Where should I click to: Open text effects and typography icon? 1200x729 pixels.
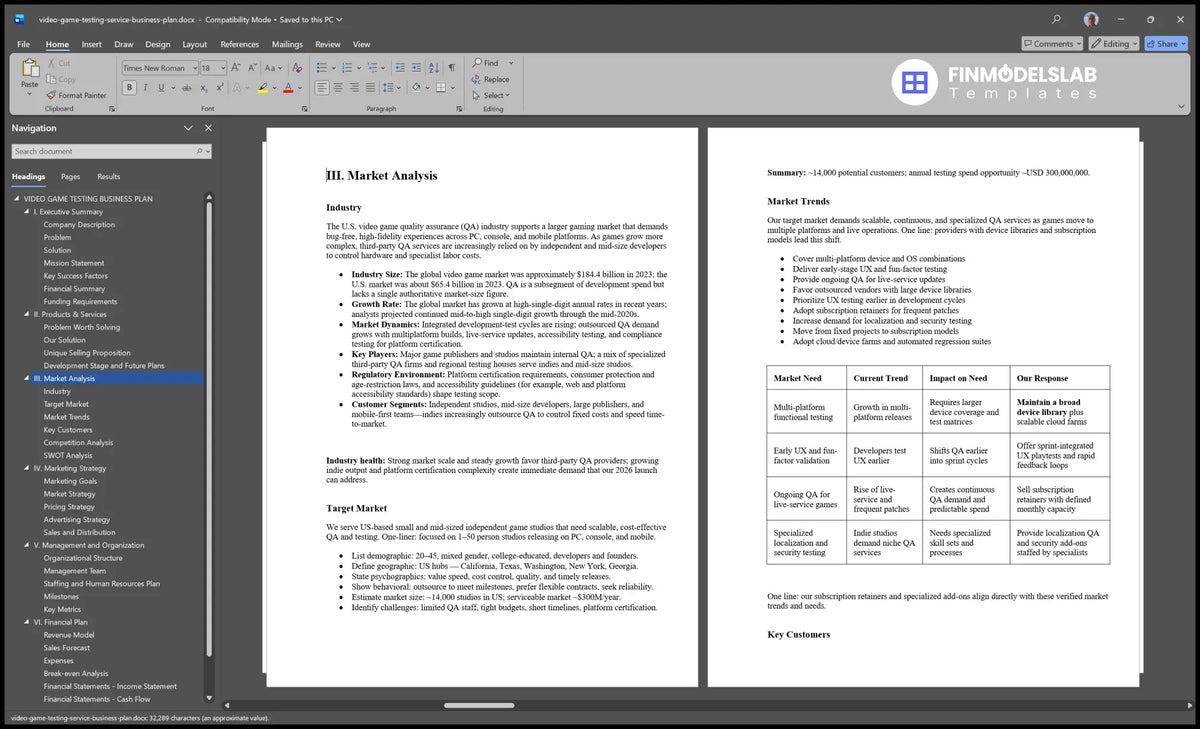point(238,88)
